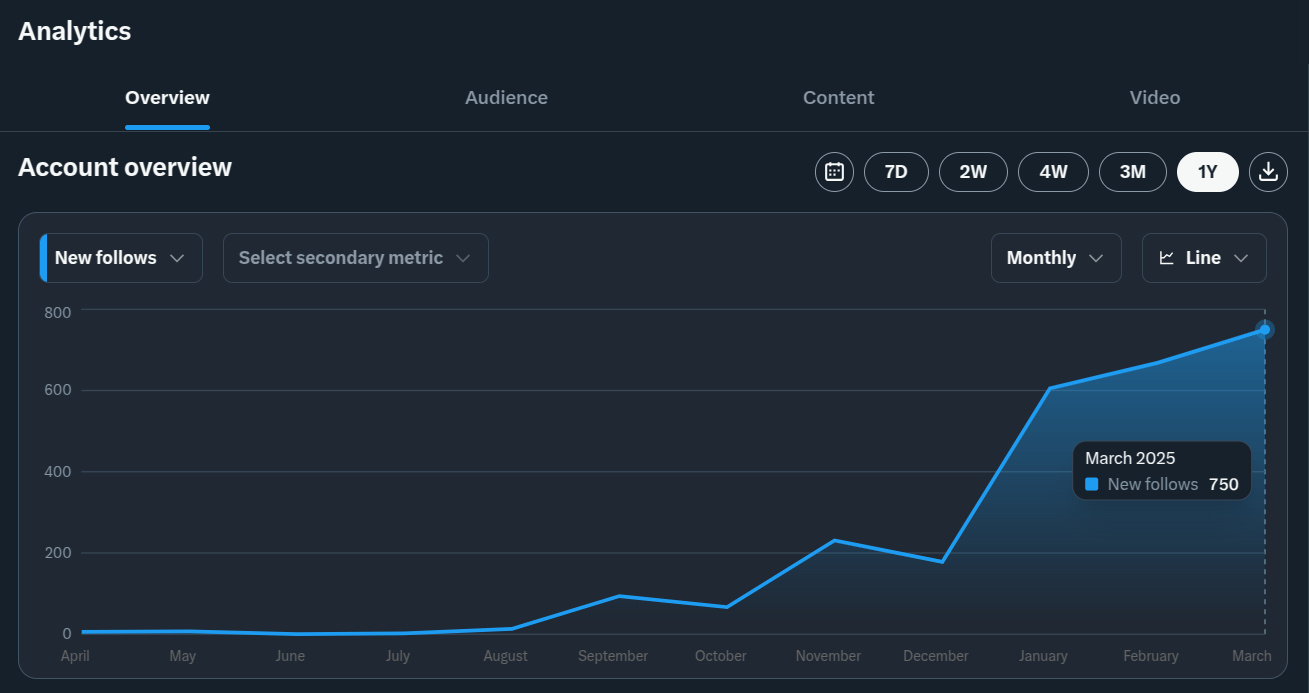The width and height of the screenshot is (1309, 693).
Task: Click the blue square legend icon in tooltip
Action: [1092, 484]
